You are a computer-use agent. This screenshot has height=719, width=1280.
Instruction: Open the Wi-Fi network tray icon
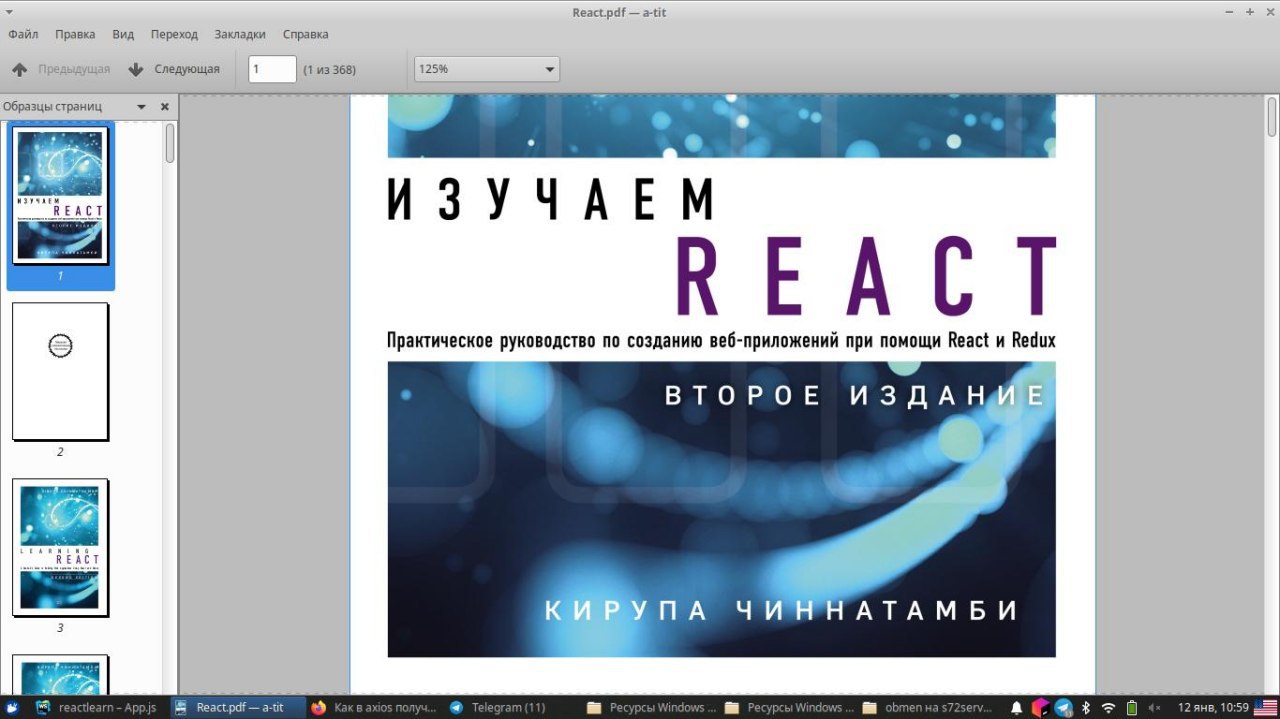coord(1108,707)
